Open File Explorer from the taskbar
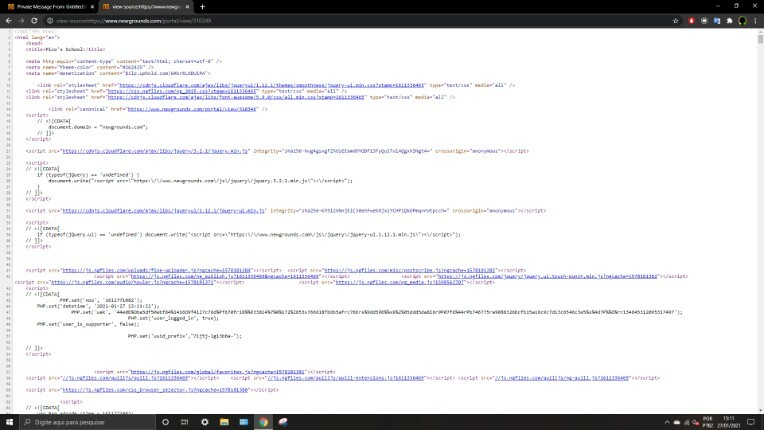Image resolution: width=764 pixels, height=430 pixels. 224,422
